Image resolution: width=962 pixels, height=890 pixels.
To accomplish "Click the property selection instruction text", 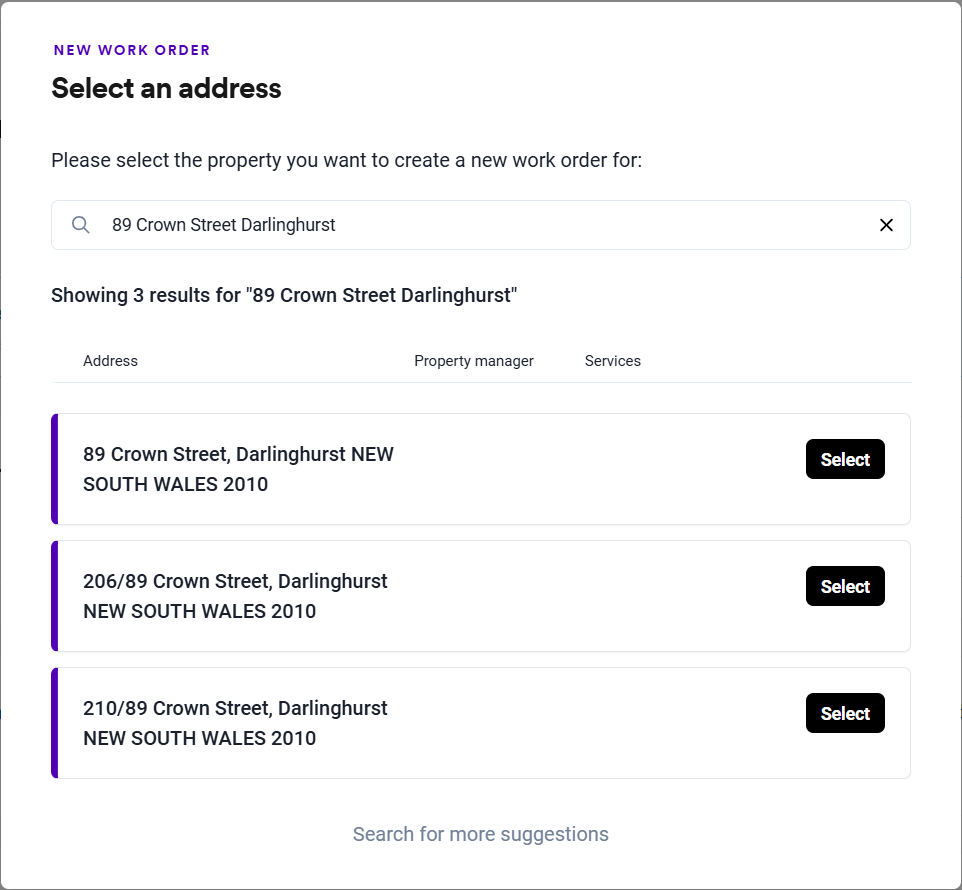I will point(346,160).
